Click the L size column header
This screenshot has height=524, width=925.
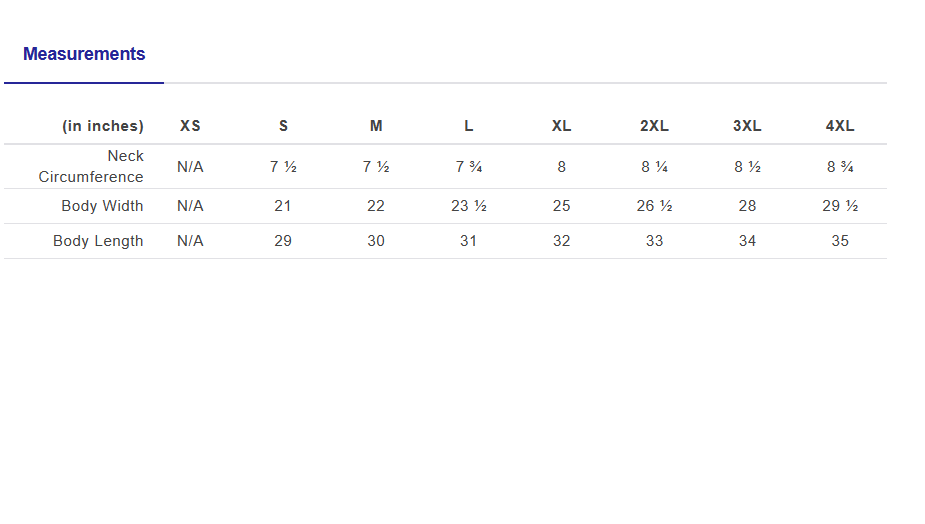coord(468,126)
